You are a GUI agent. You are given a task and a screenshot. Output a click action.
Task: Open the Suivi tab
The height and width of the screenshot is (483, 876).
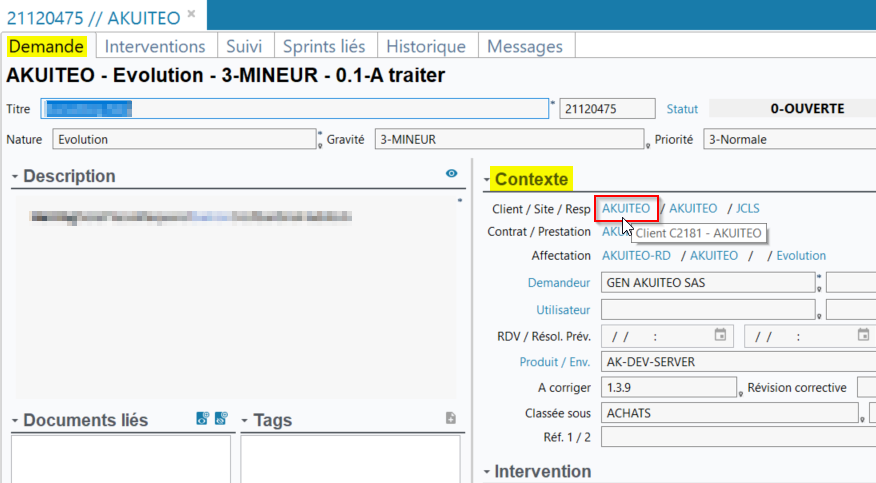[244, 46]
